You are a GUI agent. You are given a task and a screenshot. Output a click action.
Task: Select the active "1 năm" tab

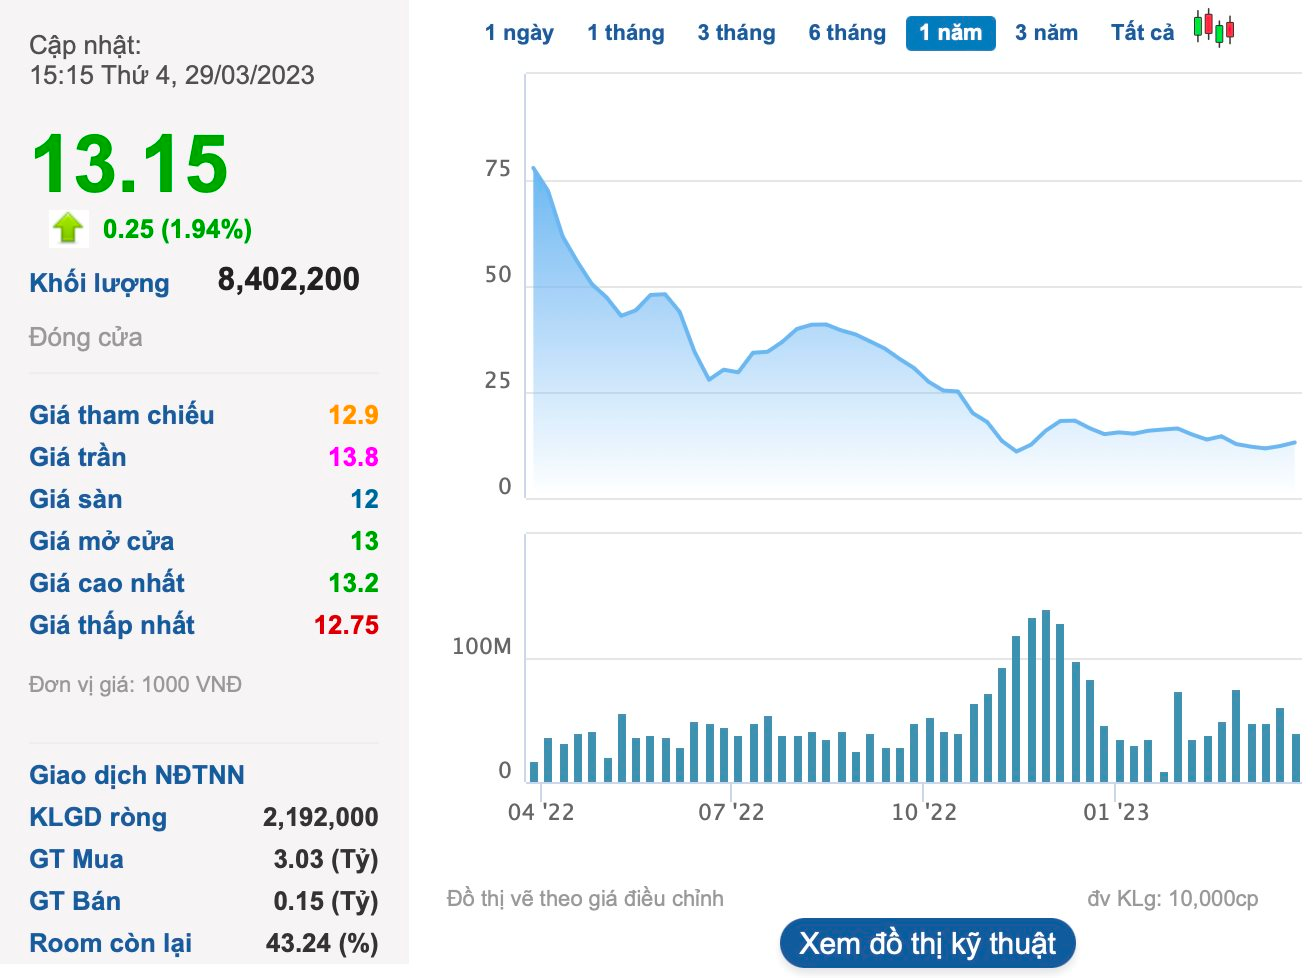click(x=950, y=32)
